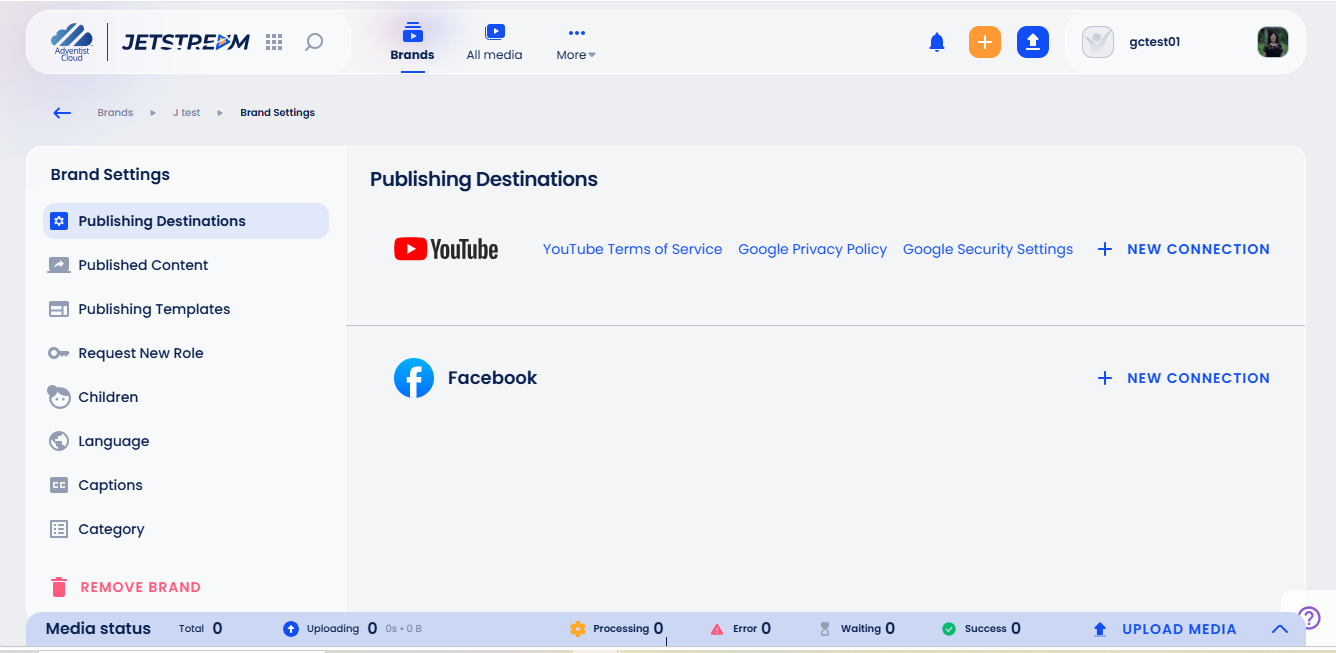Switch to the Brands tab
1336x653 pixels.
pos(412,44)
